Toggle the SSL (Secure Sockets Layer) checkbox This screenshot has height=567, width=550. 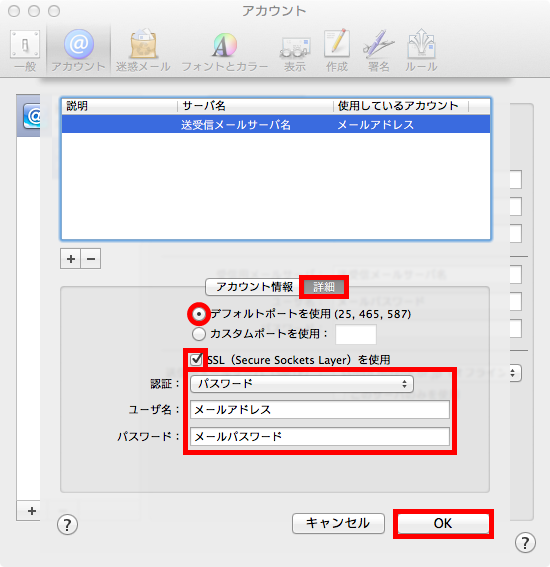pos(196,359)
